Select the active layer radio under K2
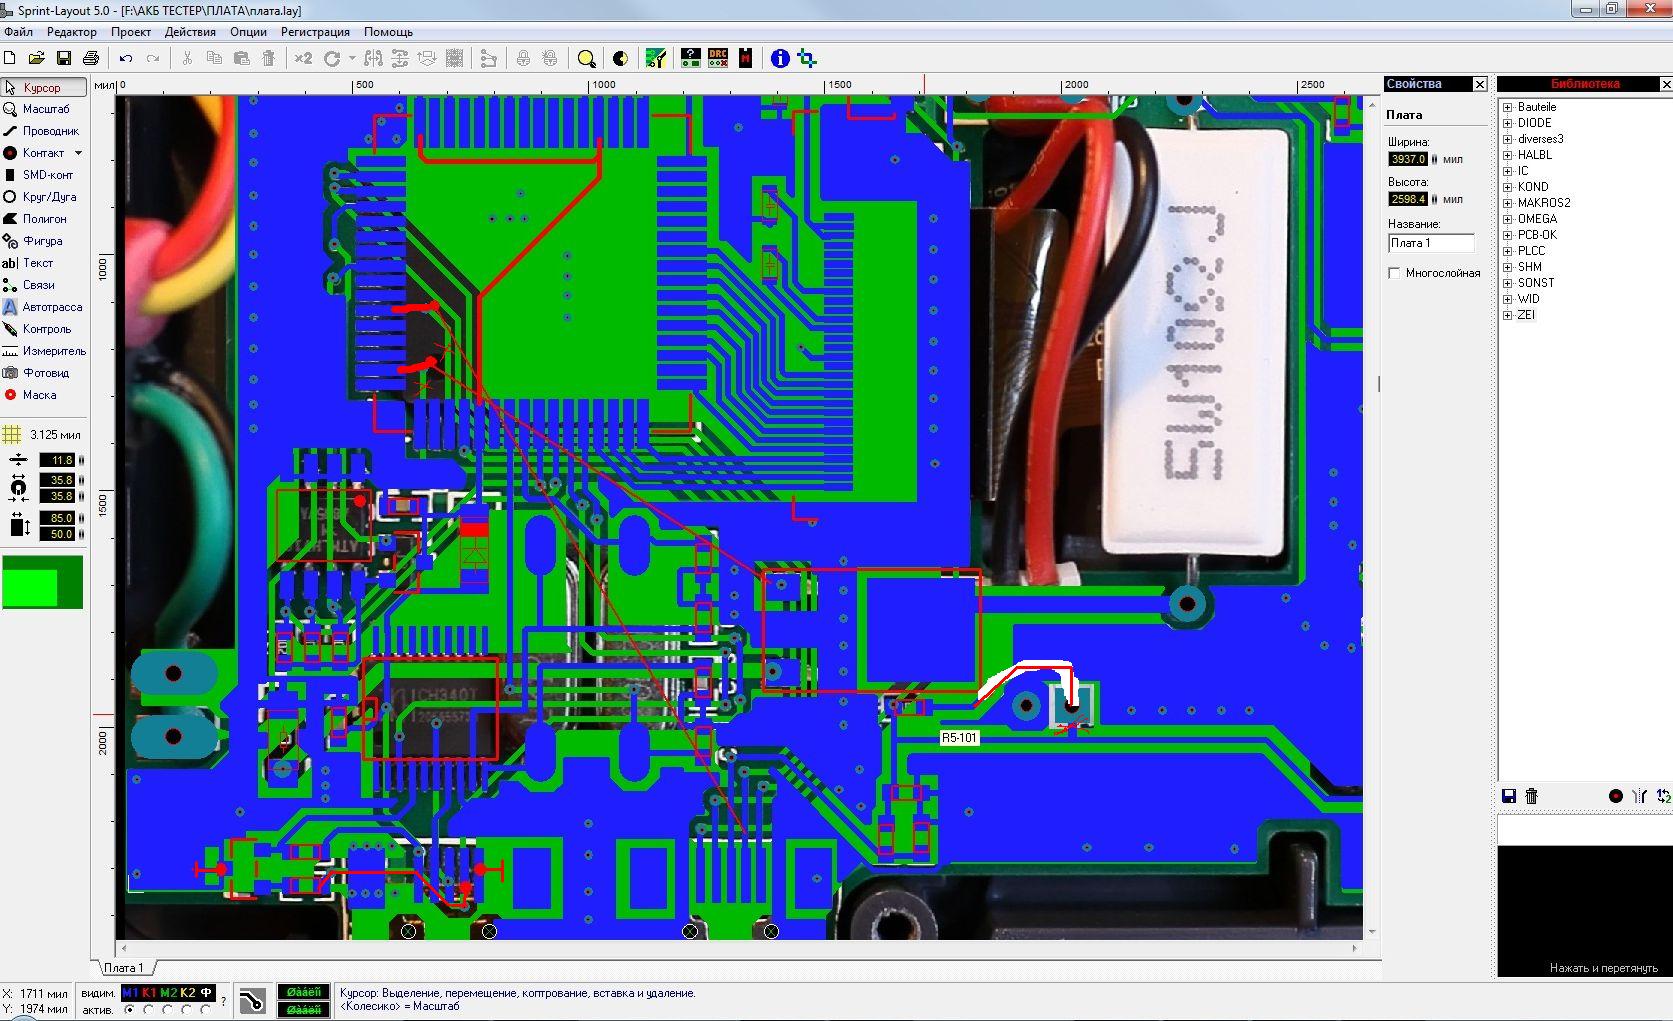The height and width of the screenshot is (1021, 1673). pyautogui.click(x=187, y=1010)
